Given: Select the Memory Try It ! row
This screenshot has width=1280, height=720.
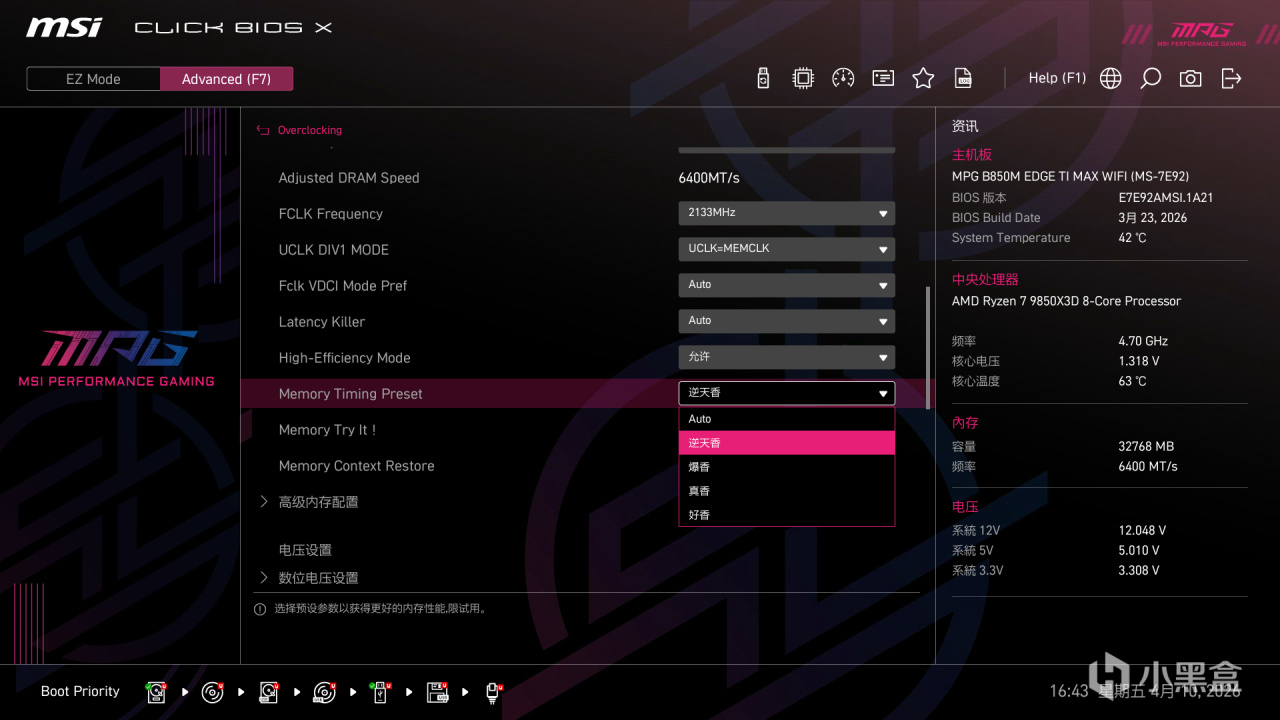Looking at the screenshot, I should [x=327, y=430].
